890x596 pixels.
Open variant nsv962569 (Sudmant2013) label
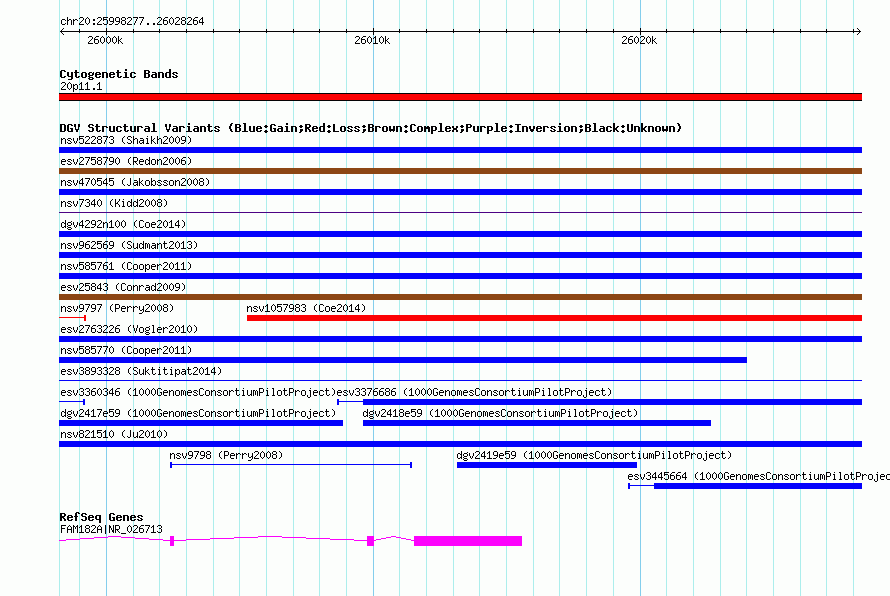point(129,245)
